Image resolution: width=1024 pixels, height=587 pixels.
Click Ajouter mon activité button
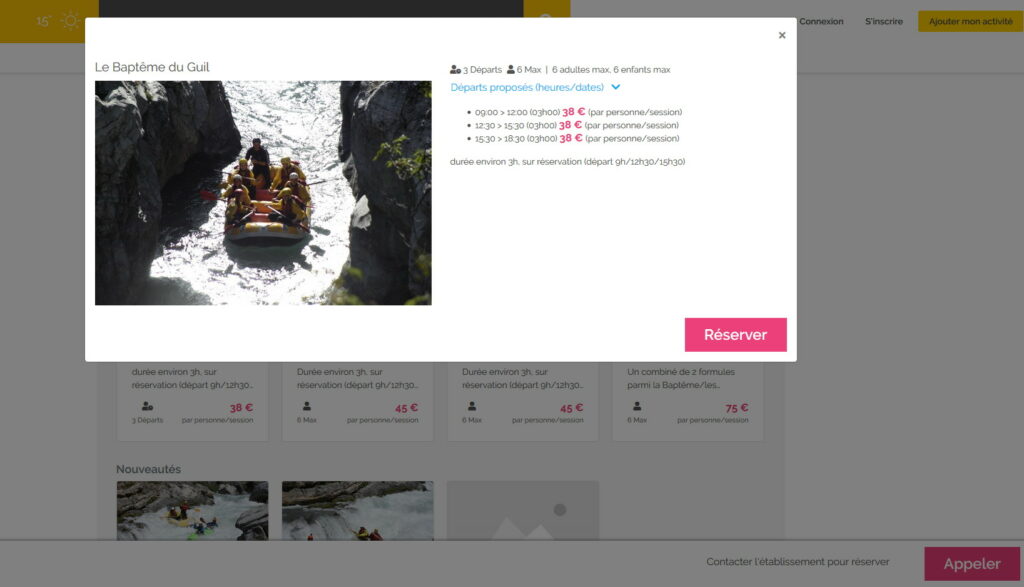tap(970, 21)
